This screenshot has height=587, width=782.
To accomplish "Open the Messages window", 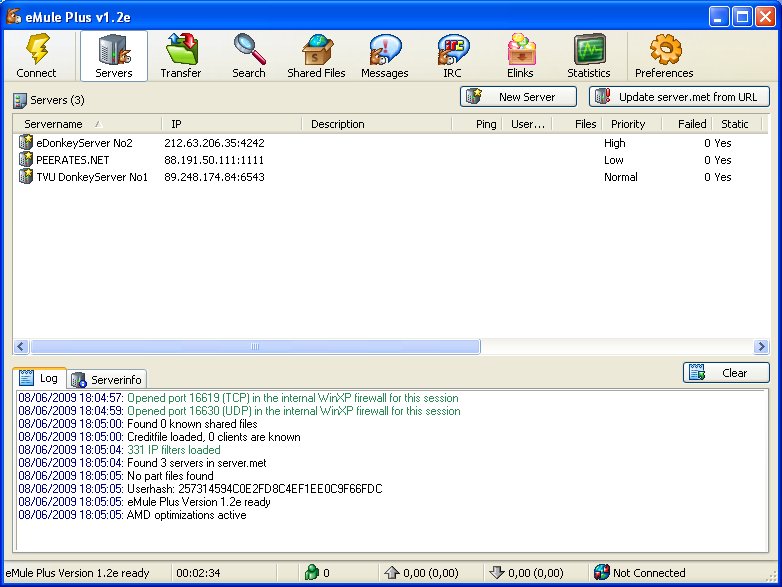I will click(x=385, y=56).
